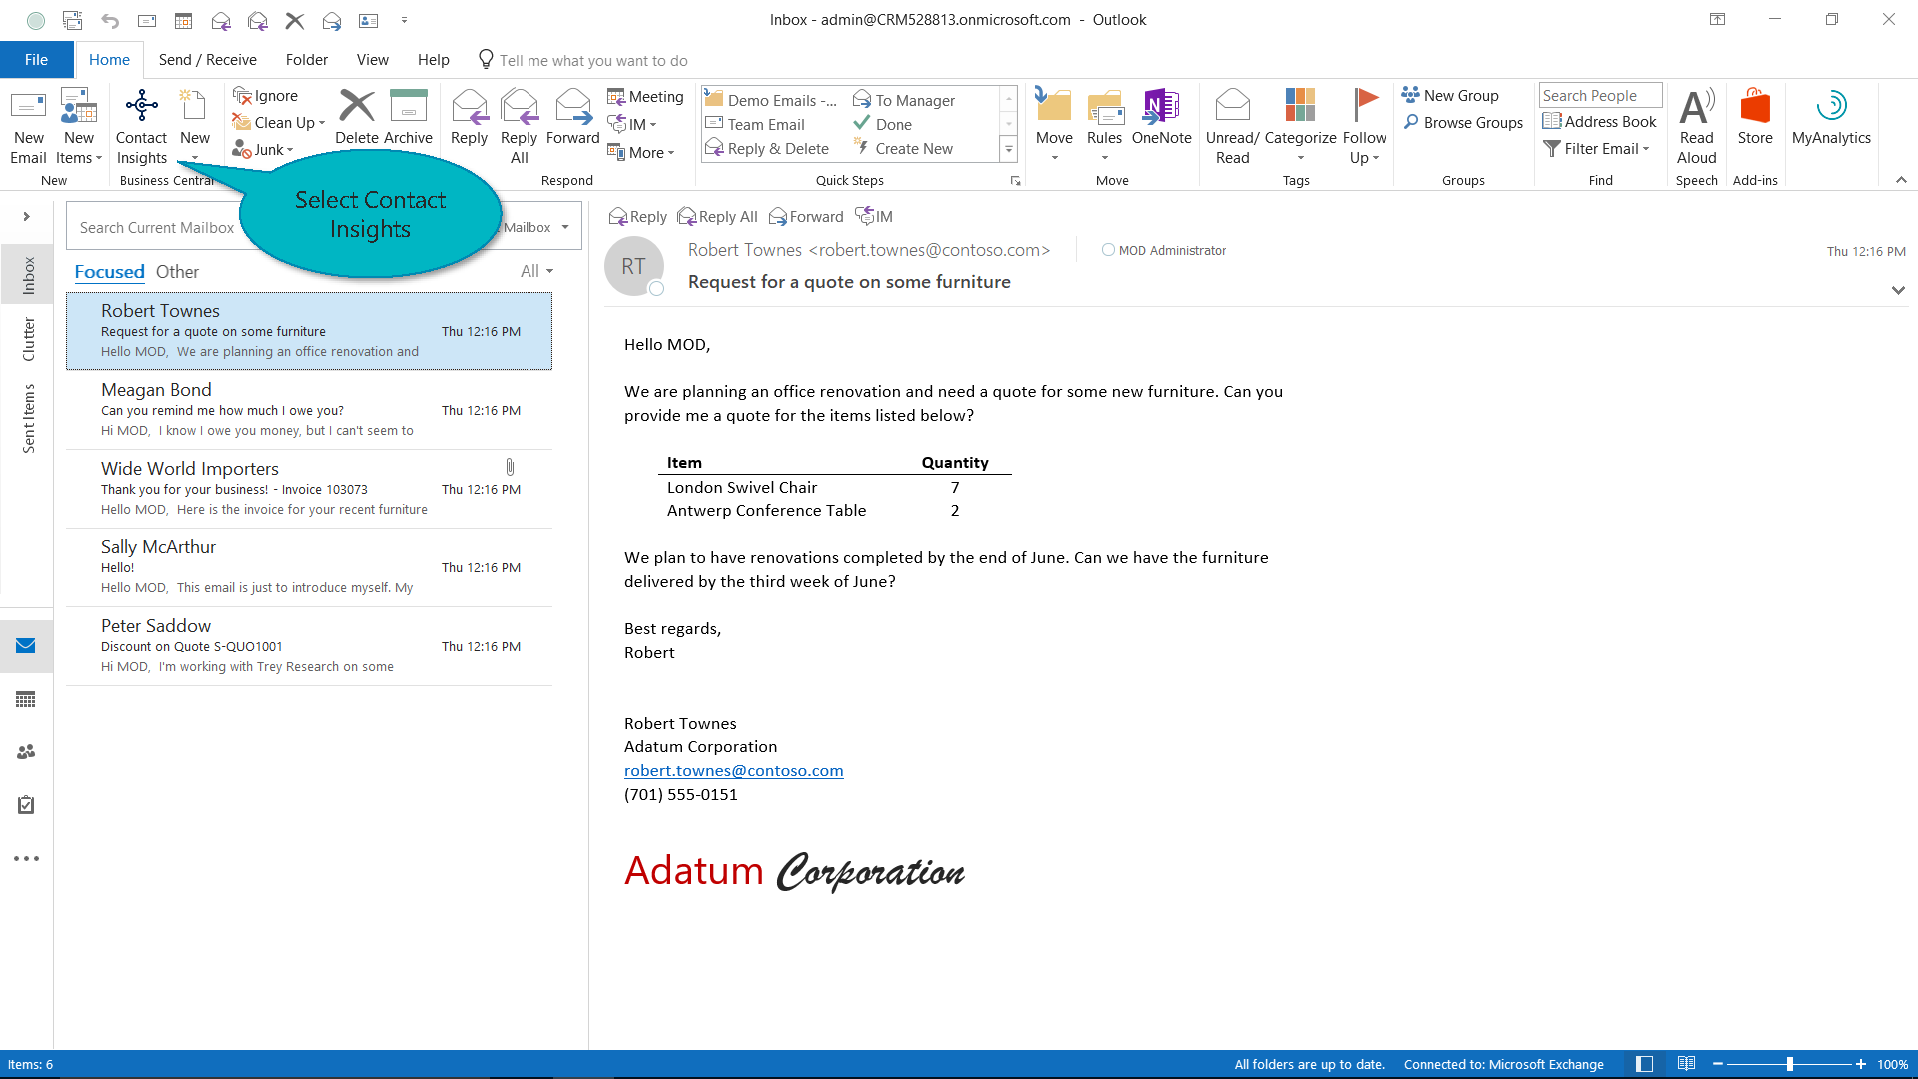This screenshot has width=1918, height=1079.
Task: Archive the selected message
Action: point(408,118)
